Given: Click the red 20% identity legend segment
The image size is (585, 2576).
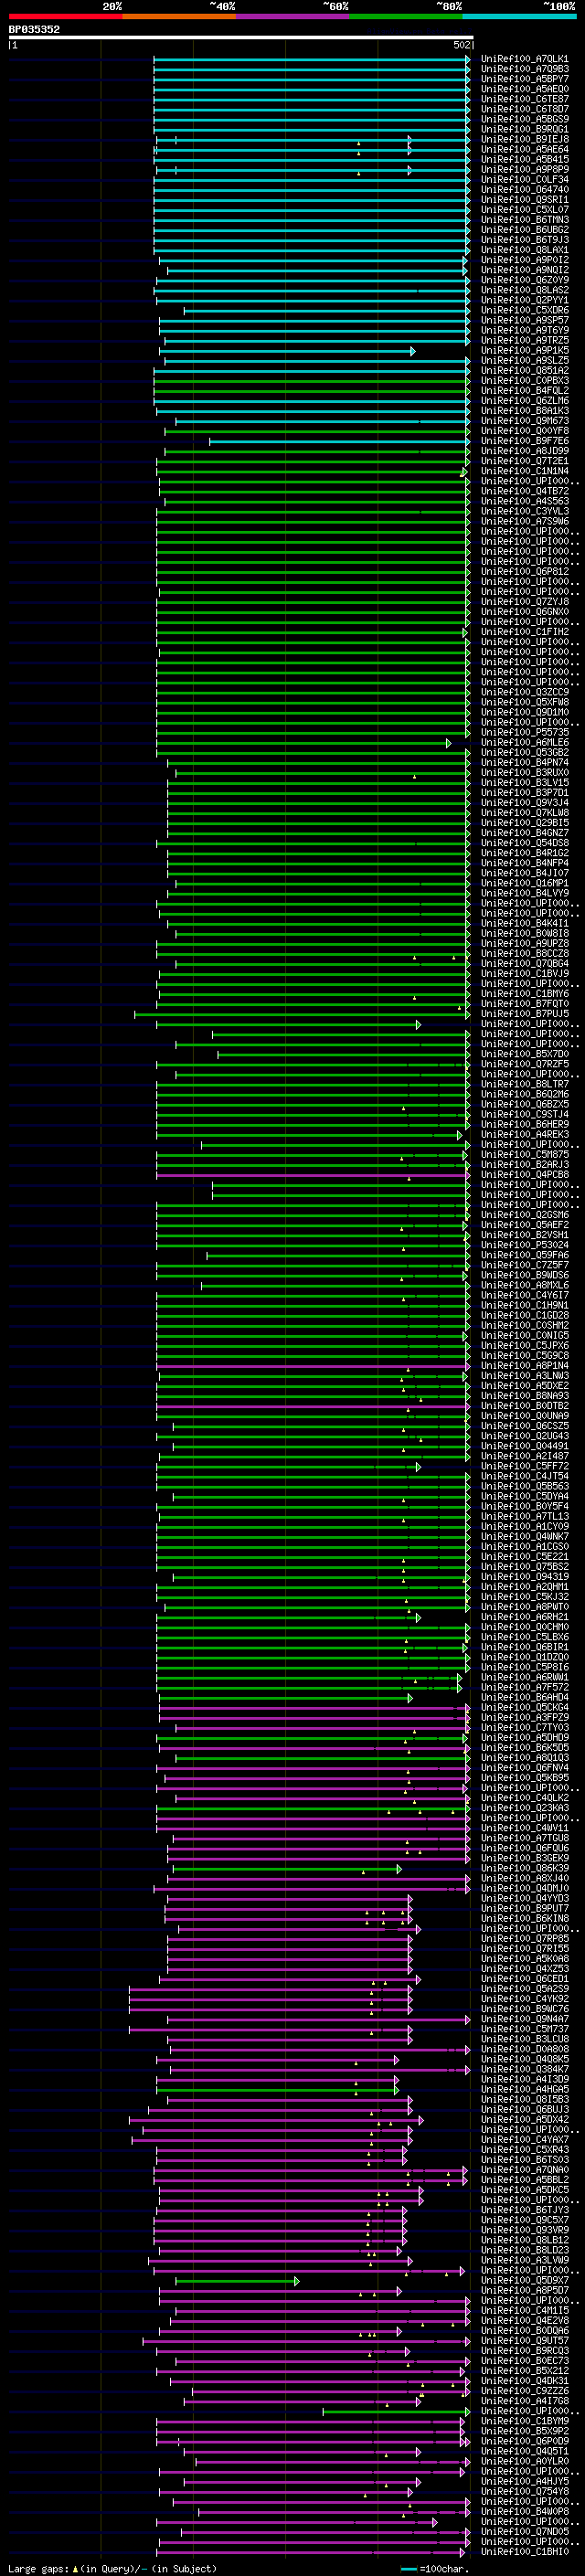Looking at the screenshot, I should pos(65,16).
